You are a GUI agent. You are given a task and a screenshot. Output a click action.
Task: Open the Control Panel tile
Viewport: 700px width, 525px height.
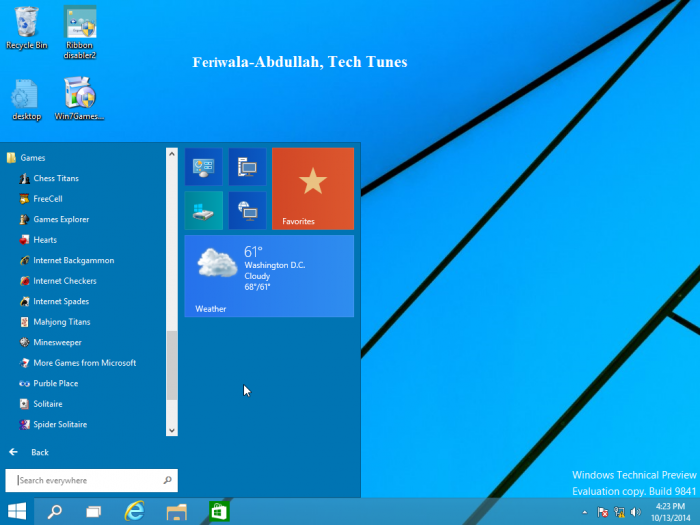(x=204, y=167)
